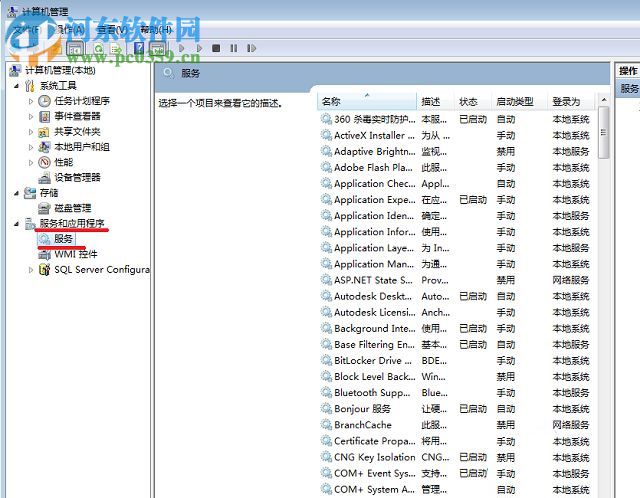The height and width of the screenshot is (498, 640).
Task: Select the ActiveX Installer service row
Action: [456, 136]
